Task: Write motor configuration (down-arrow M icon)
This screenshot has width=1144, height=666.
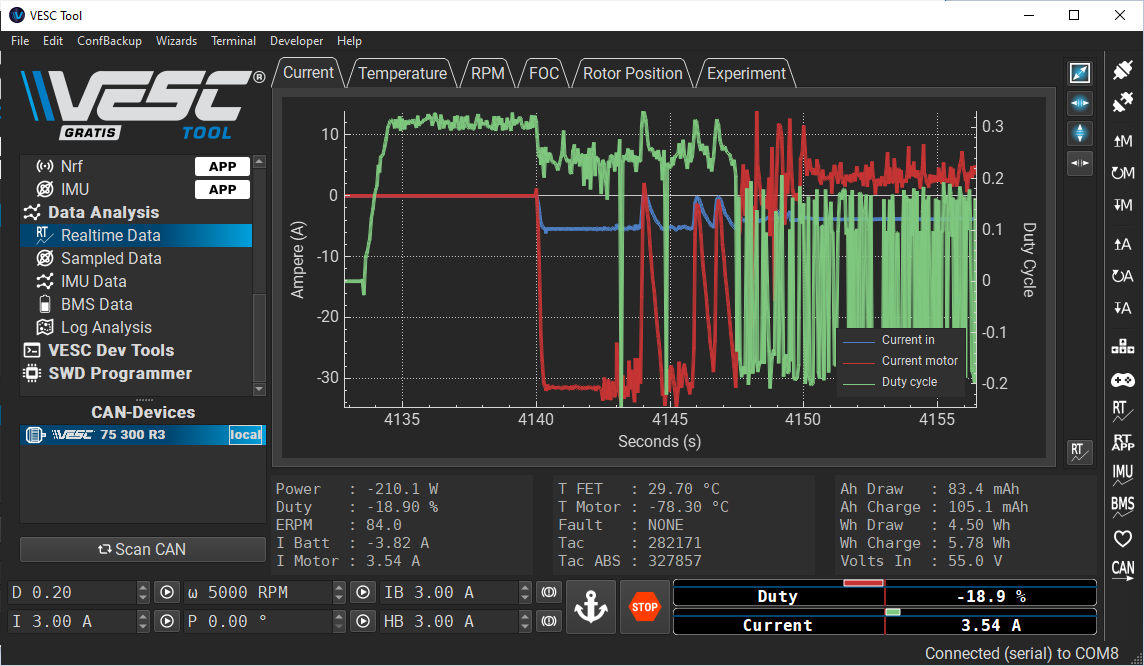Action: (x=1122, y=205)
